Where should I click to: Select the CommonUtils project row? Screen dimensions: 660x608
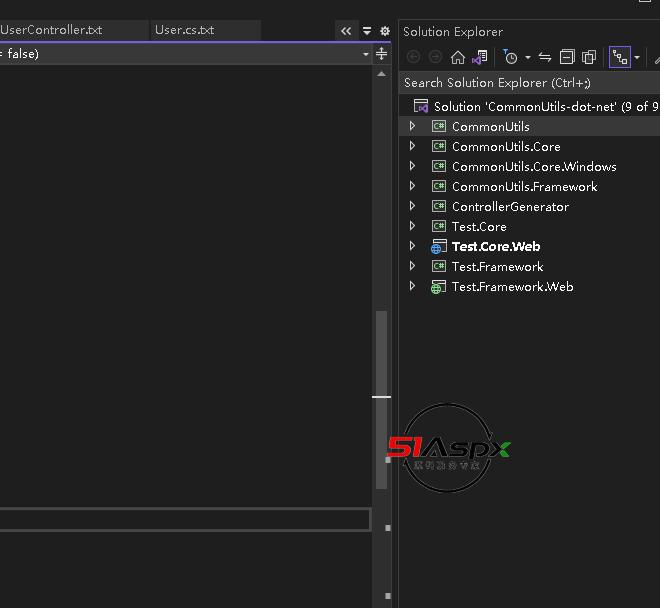pos(530,126)
